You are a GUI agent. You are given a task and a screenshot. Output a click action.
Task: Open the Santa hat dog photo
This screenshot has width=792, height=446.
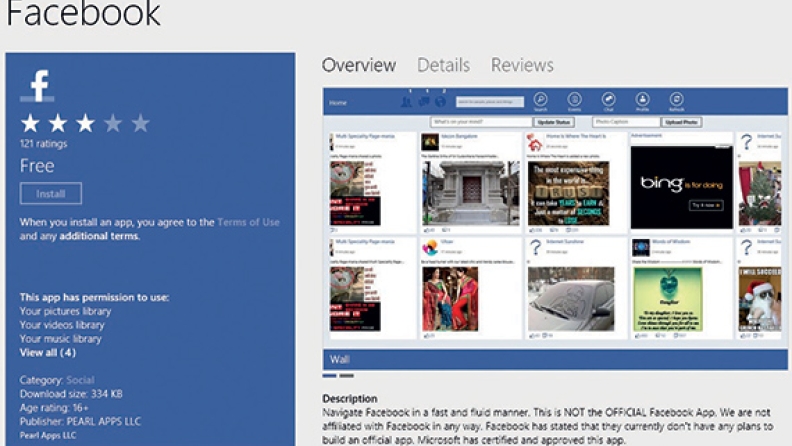tap(760, 299)
